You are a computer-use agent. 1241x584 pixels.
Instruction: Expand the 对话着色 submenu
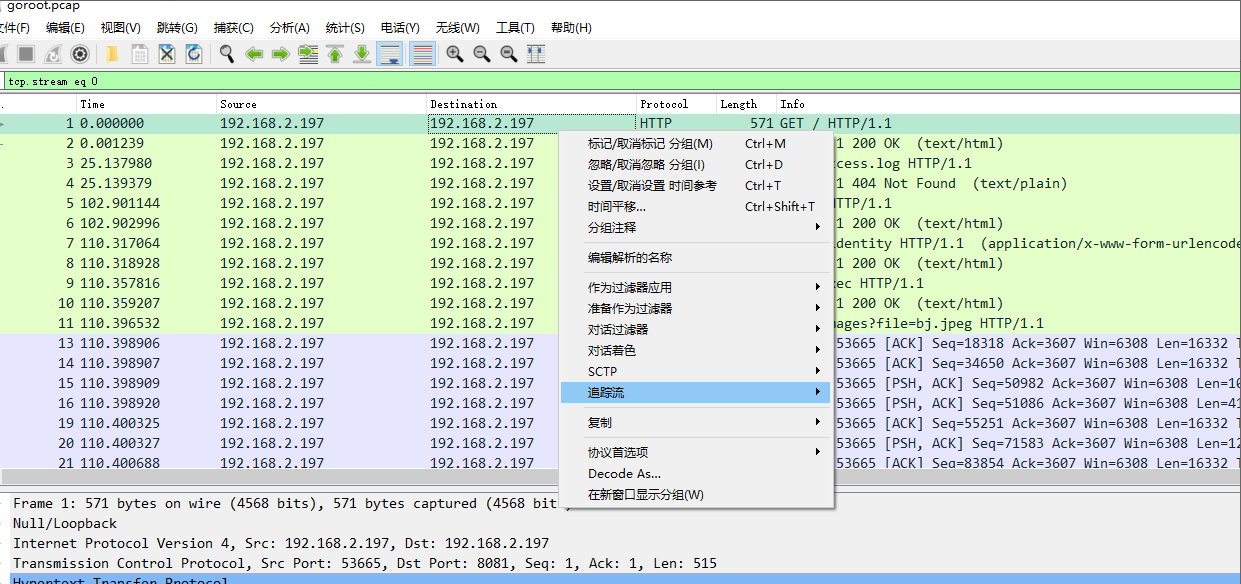(697, 350)
